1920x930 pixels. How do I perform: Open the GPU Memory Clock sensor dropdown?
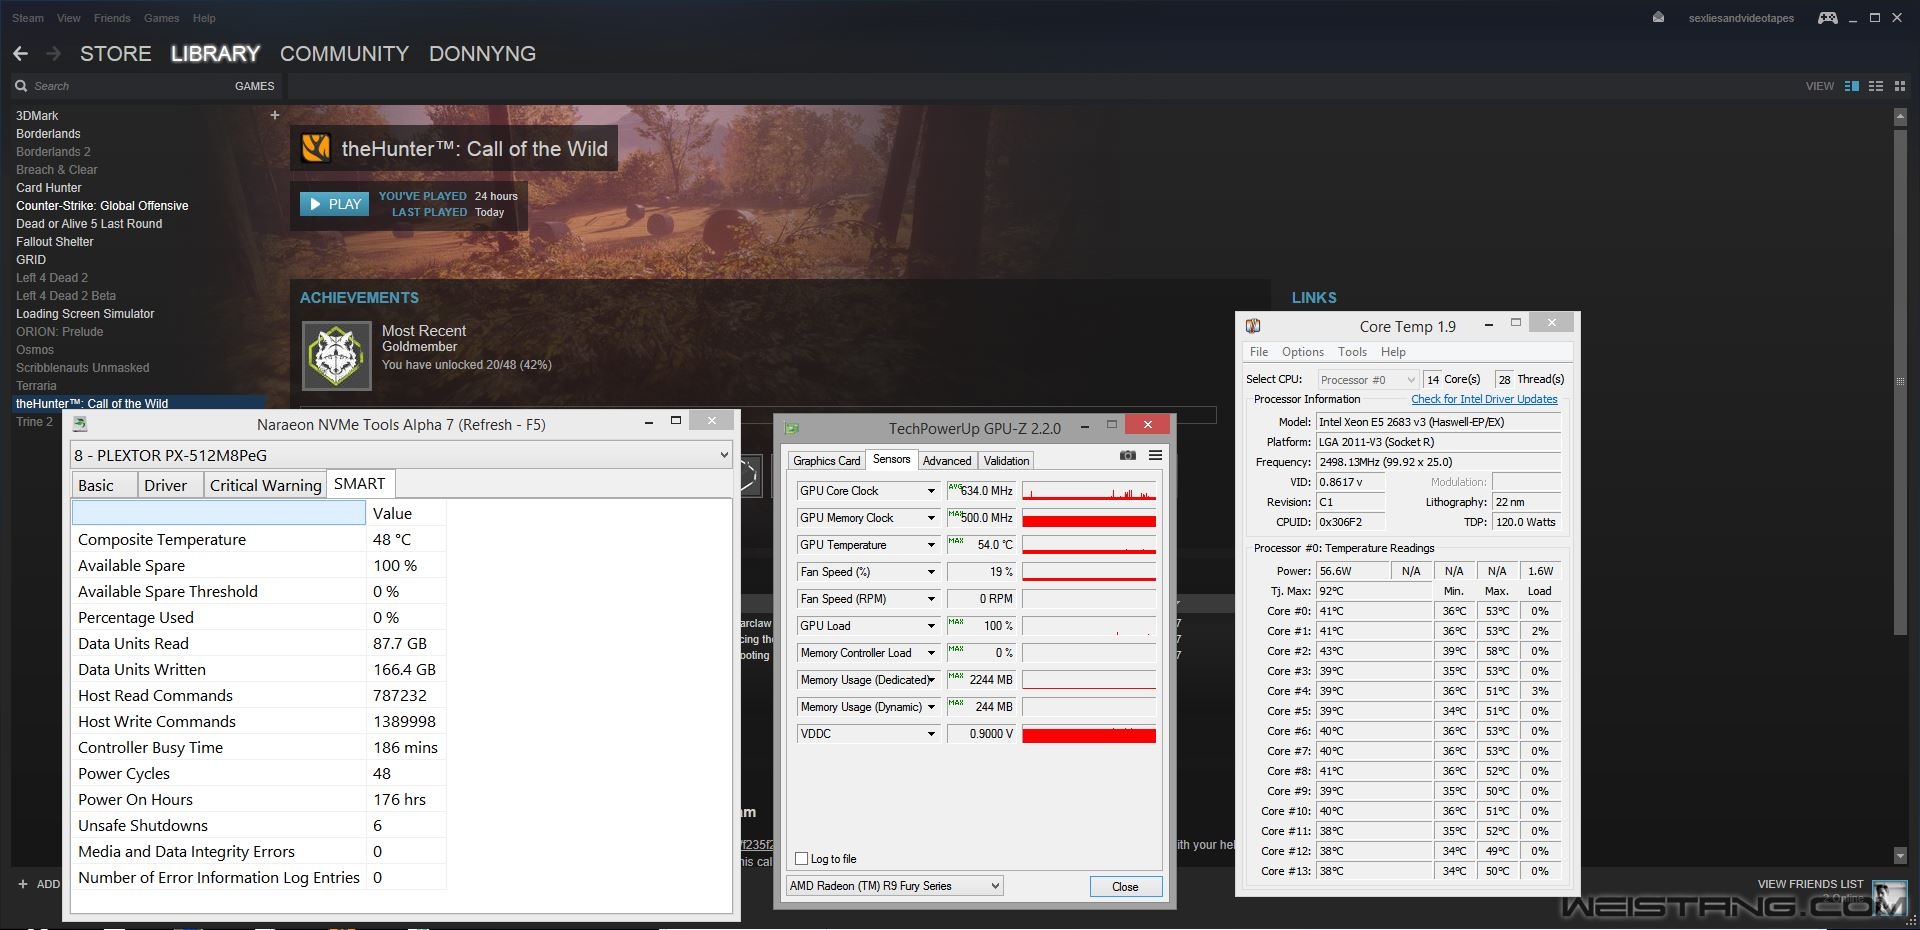pyautogui.click(x=931, y=518)
